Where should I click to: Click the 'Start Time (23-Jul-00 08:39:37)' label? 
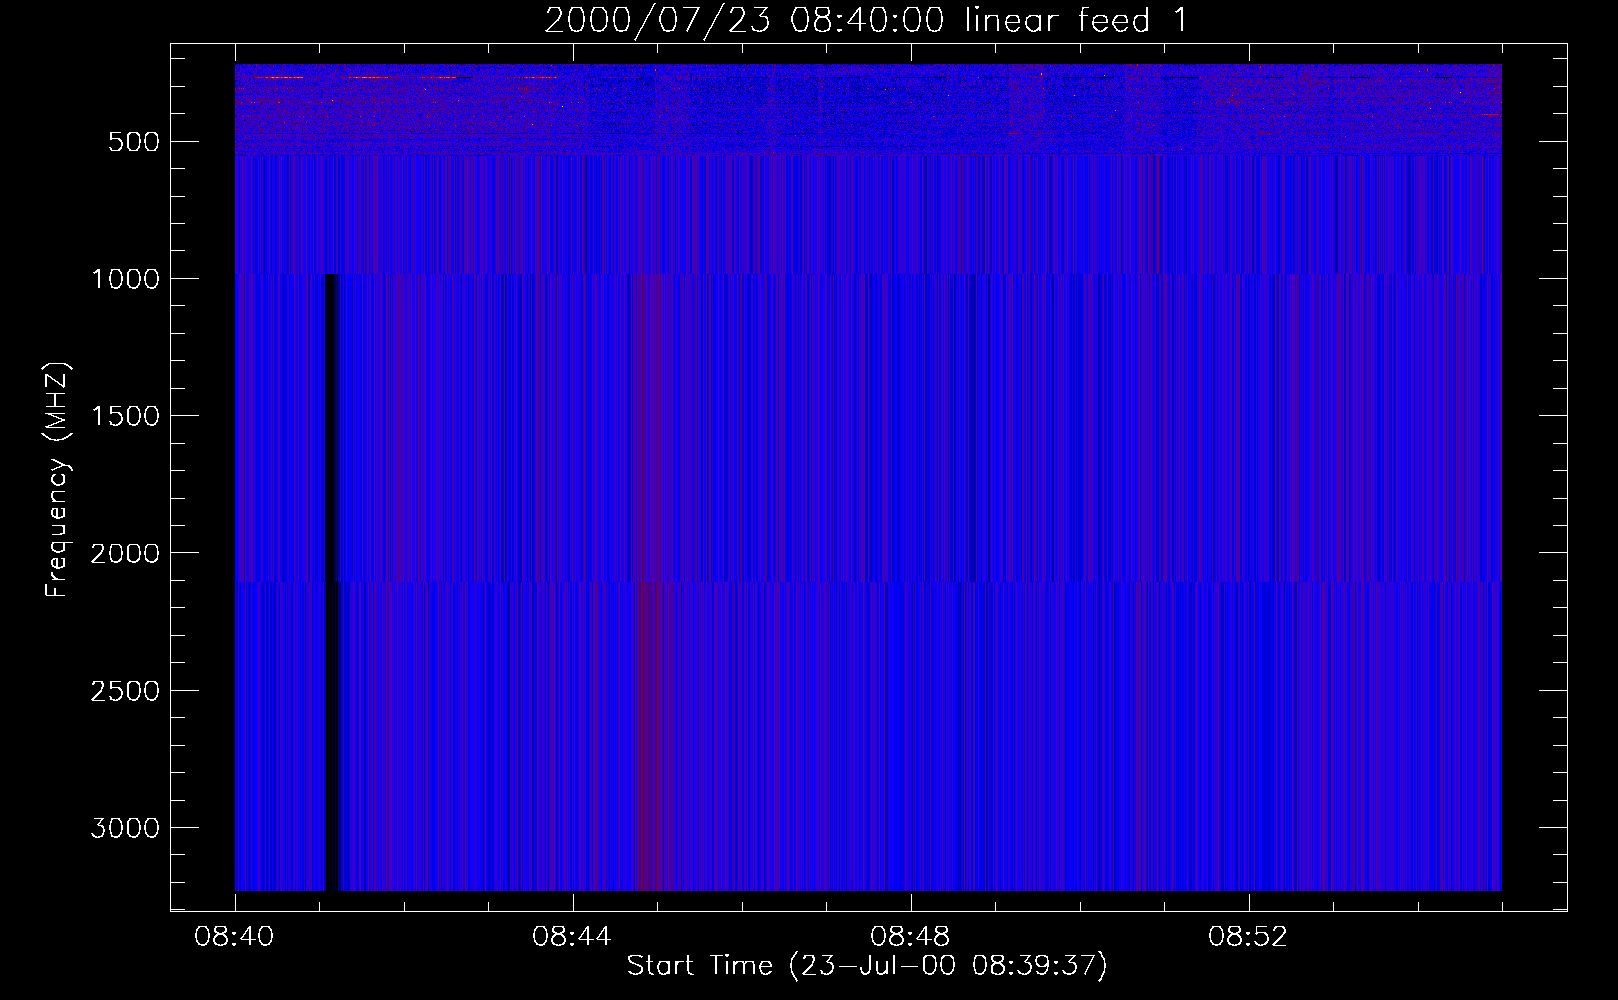click(867, 966)
